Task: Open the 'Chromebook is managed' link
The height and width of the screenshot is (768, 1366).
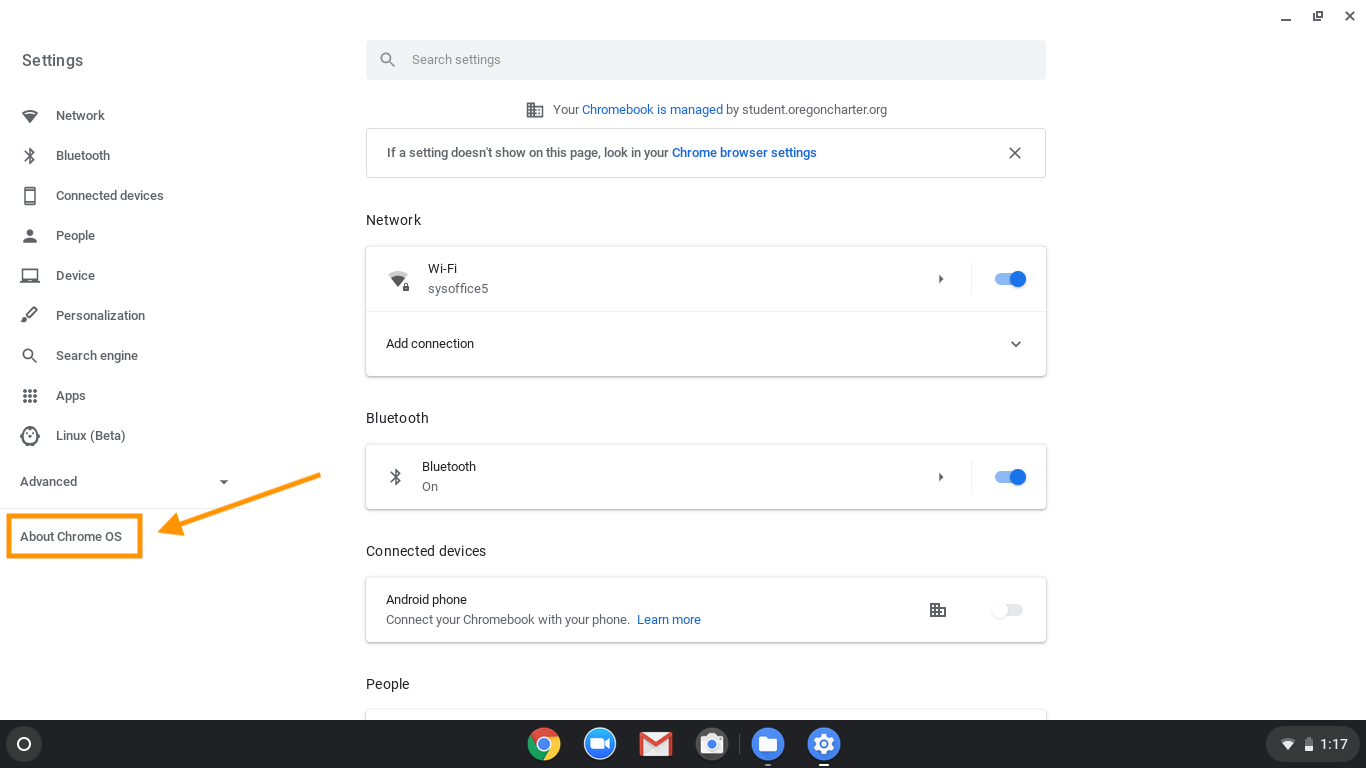Action: coord(652,110)
